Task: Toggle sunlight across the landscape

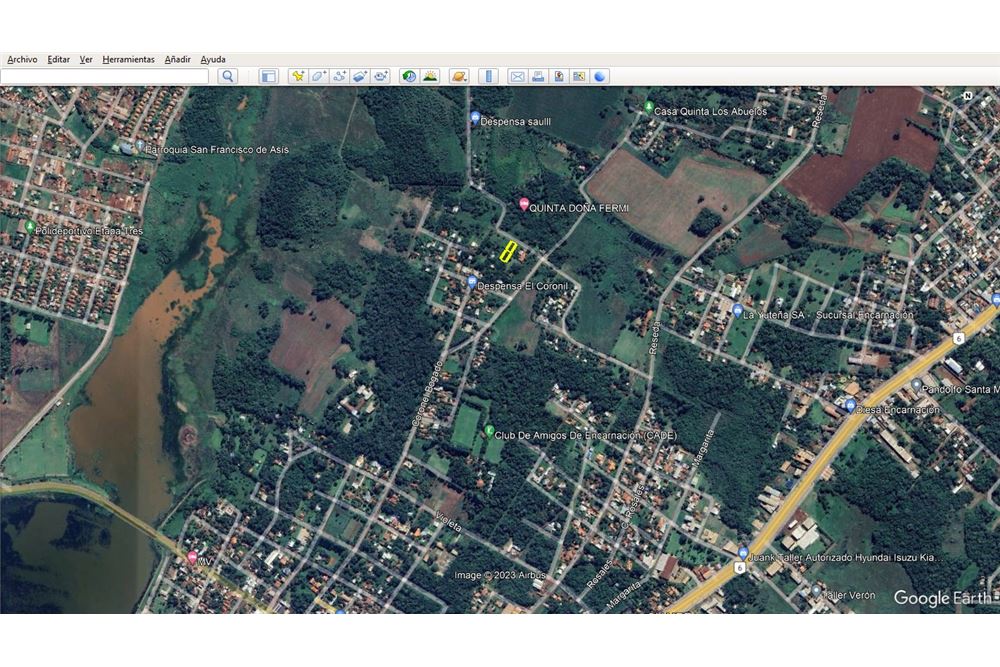Action: pos(430,77)
